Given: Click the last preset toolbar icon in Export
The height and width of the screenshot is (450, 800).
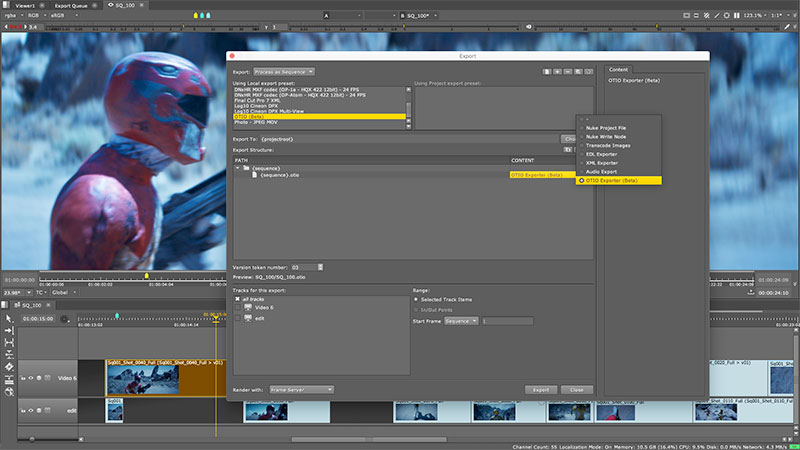Looking at the screenshot, I should pos(589,72).
